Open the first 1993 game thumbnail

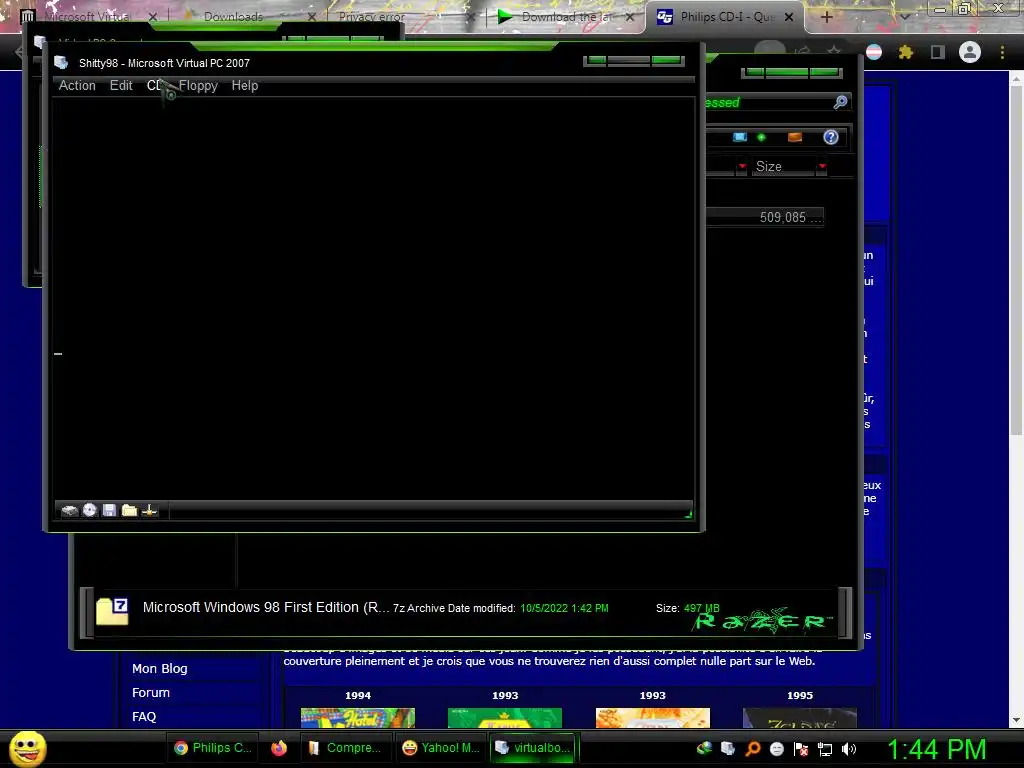tap(505, 718)
